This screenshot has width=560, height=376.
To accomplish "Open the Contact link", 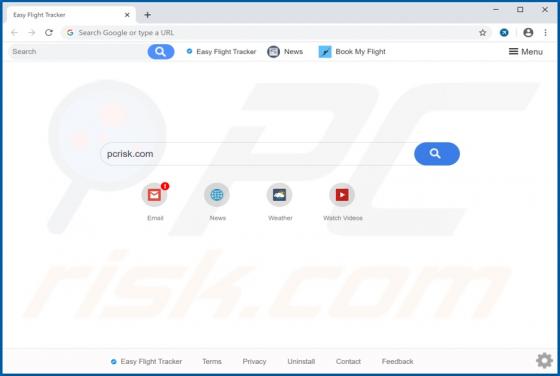I will click(348, 361).
